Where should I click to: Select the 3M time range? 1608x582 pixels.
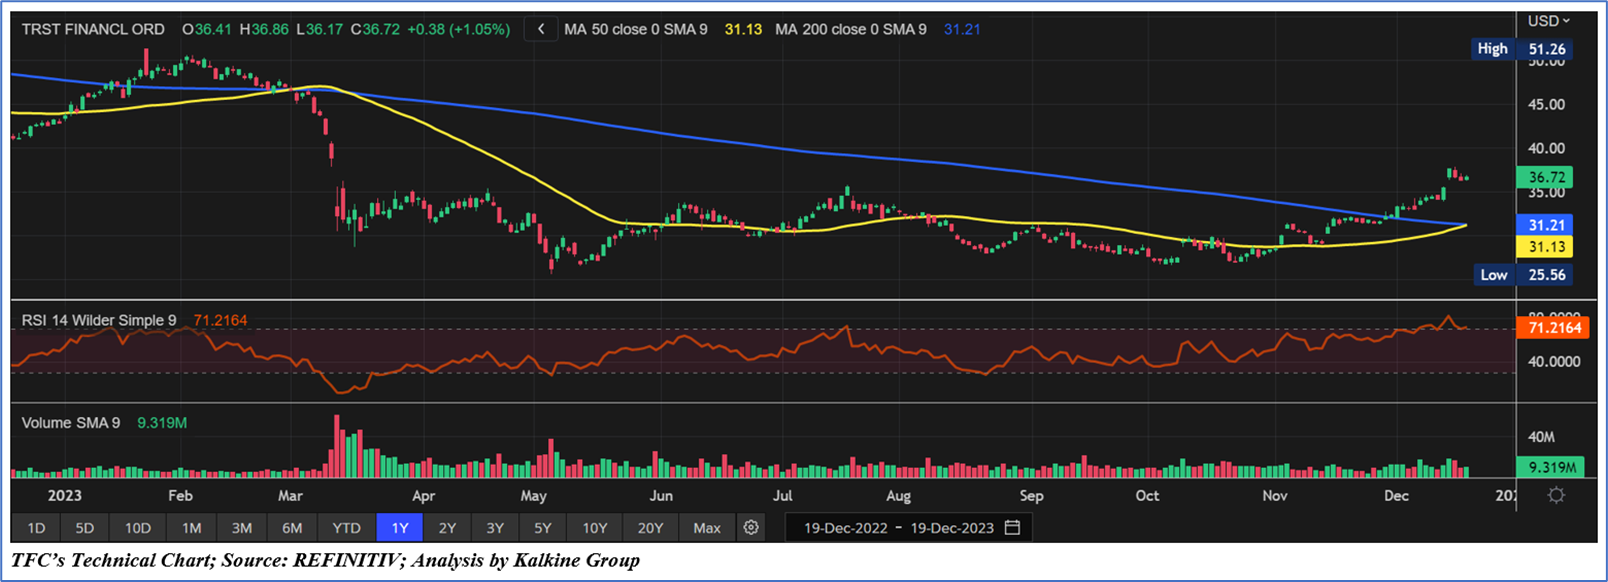point(242,527)
